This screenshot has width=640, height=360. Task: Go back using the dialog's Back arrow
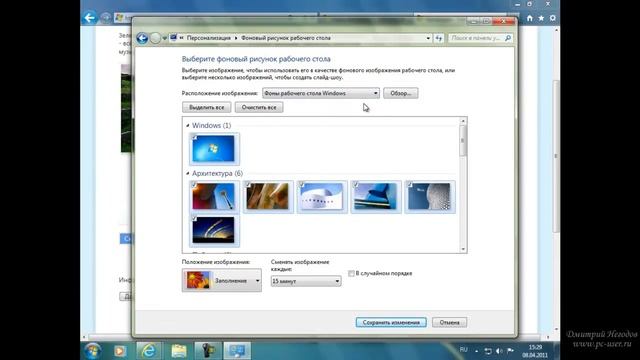(142, 38)
